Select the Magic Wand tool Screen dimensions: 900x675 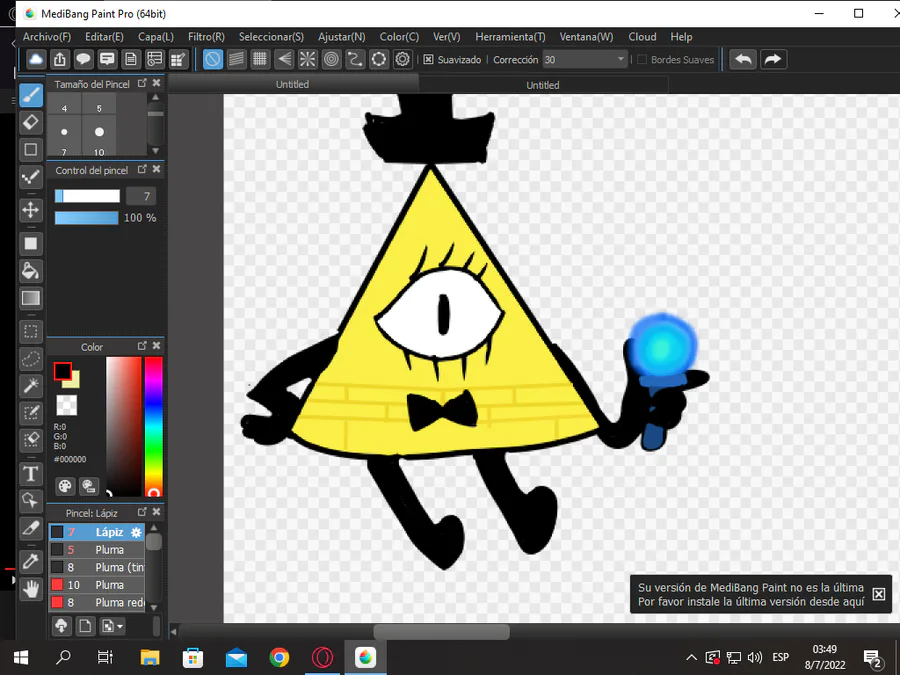coord(31,386)
